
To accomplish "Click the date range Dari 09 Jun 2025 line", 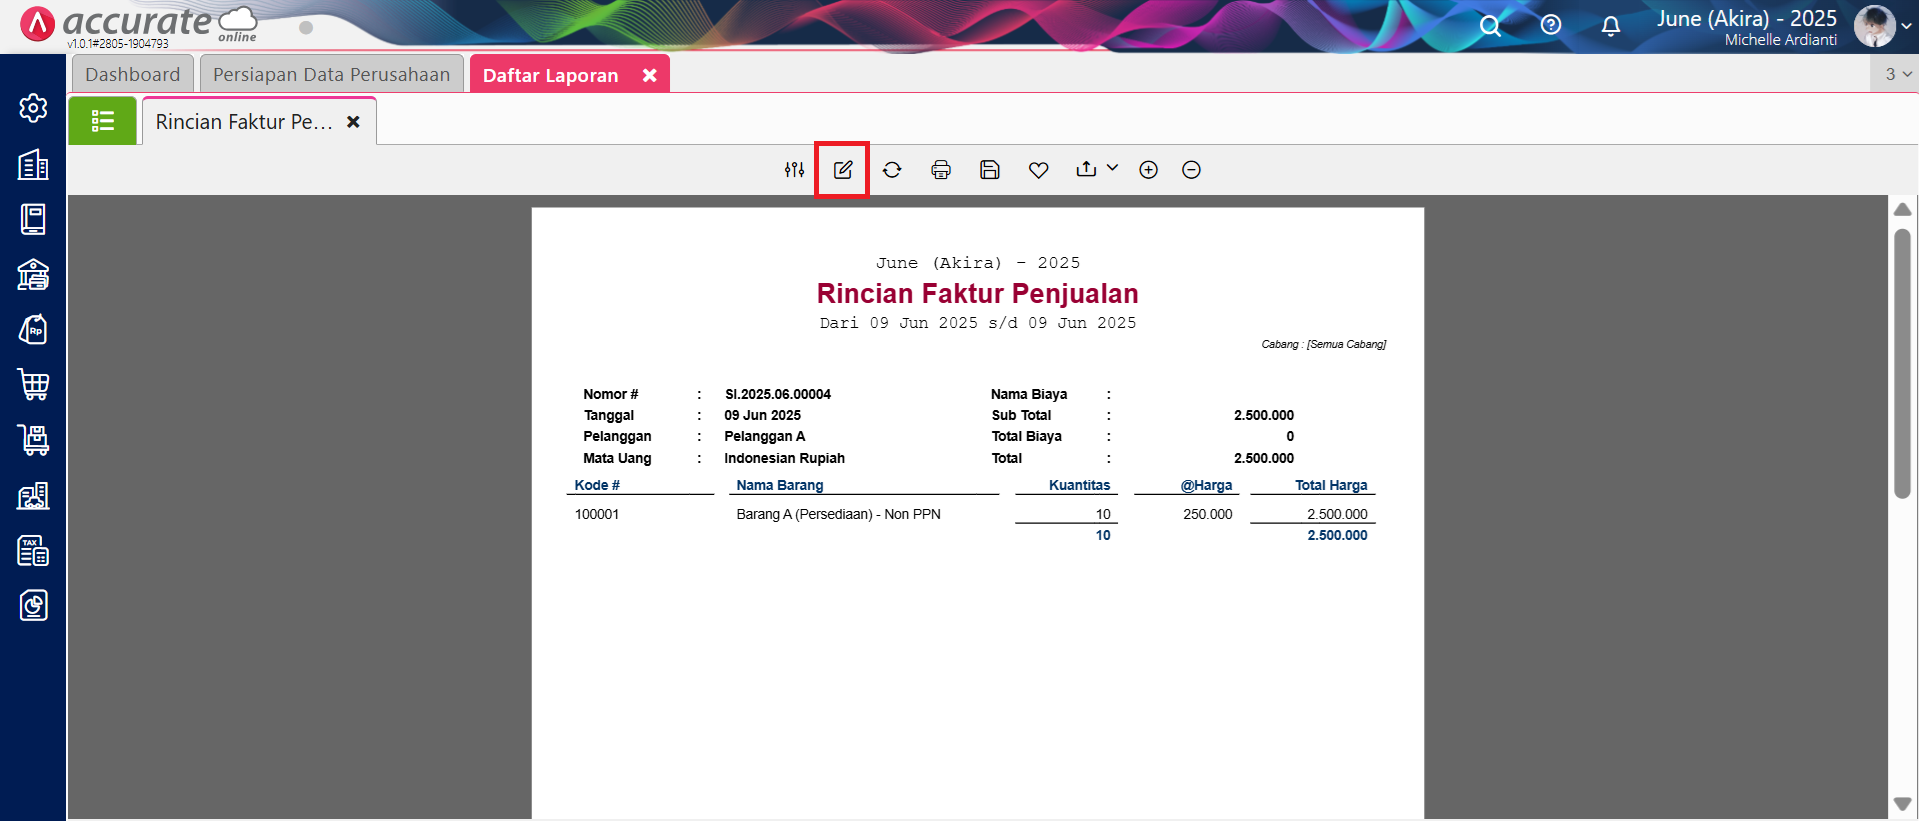I will coord(977,323).
